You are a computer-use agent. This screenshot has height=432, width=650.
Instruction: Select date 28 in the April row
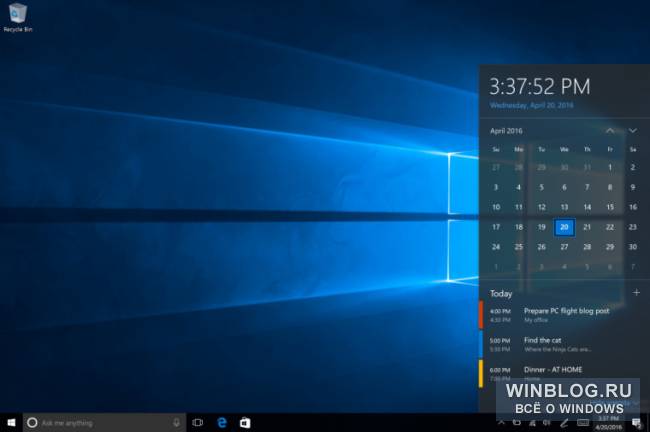tap(587, 247)
